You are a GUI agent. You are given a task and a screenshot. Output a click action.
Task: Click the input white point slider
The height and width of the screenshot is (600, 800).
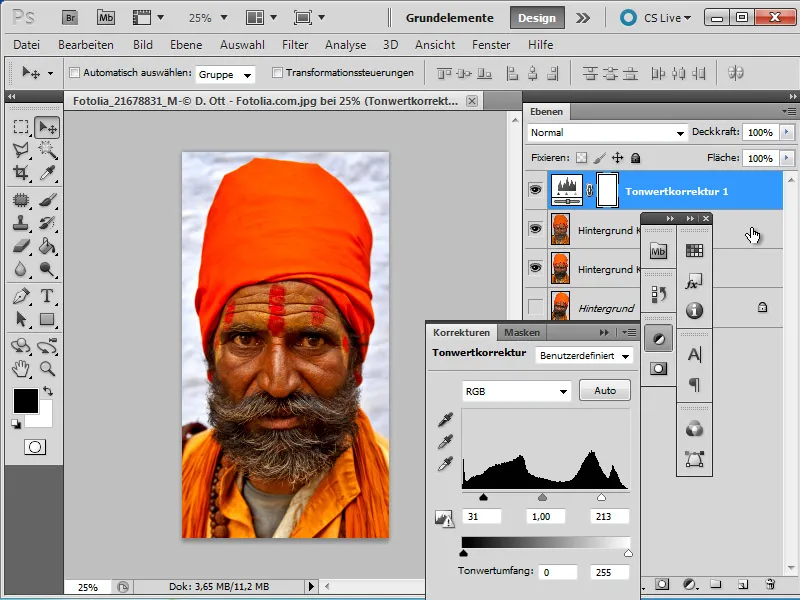[602, 497]
